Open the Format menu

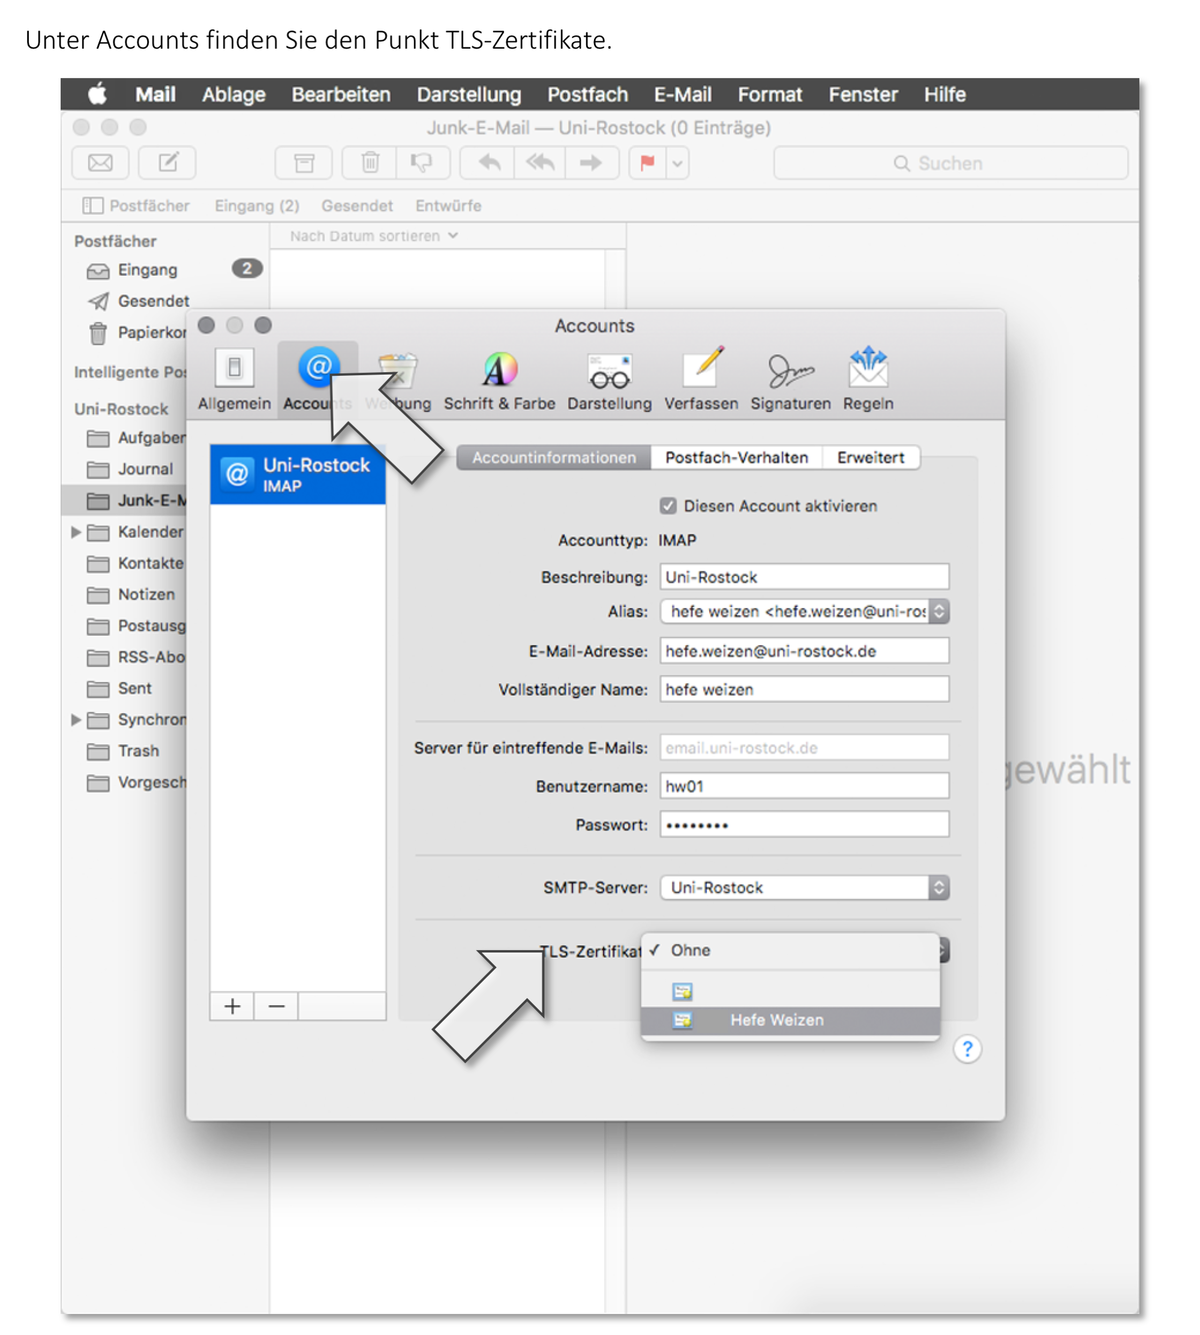click(x=770, y=94)
